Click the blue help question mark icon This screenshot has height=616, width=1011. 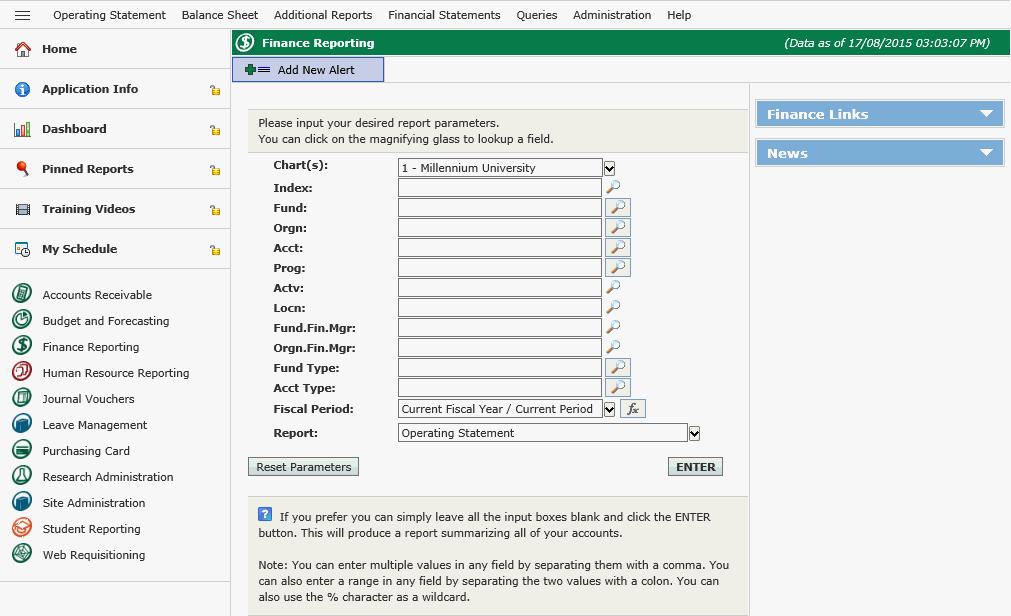265,515
